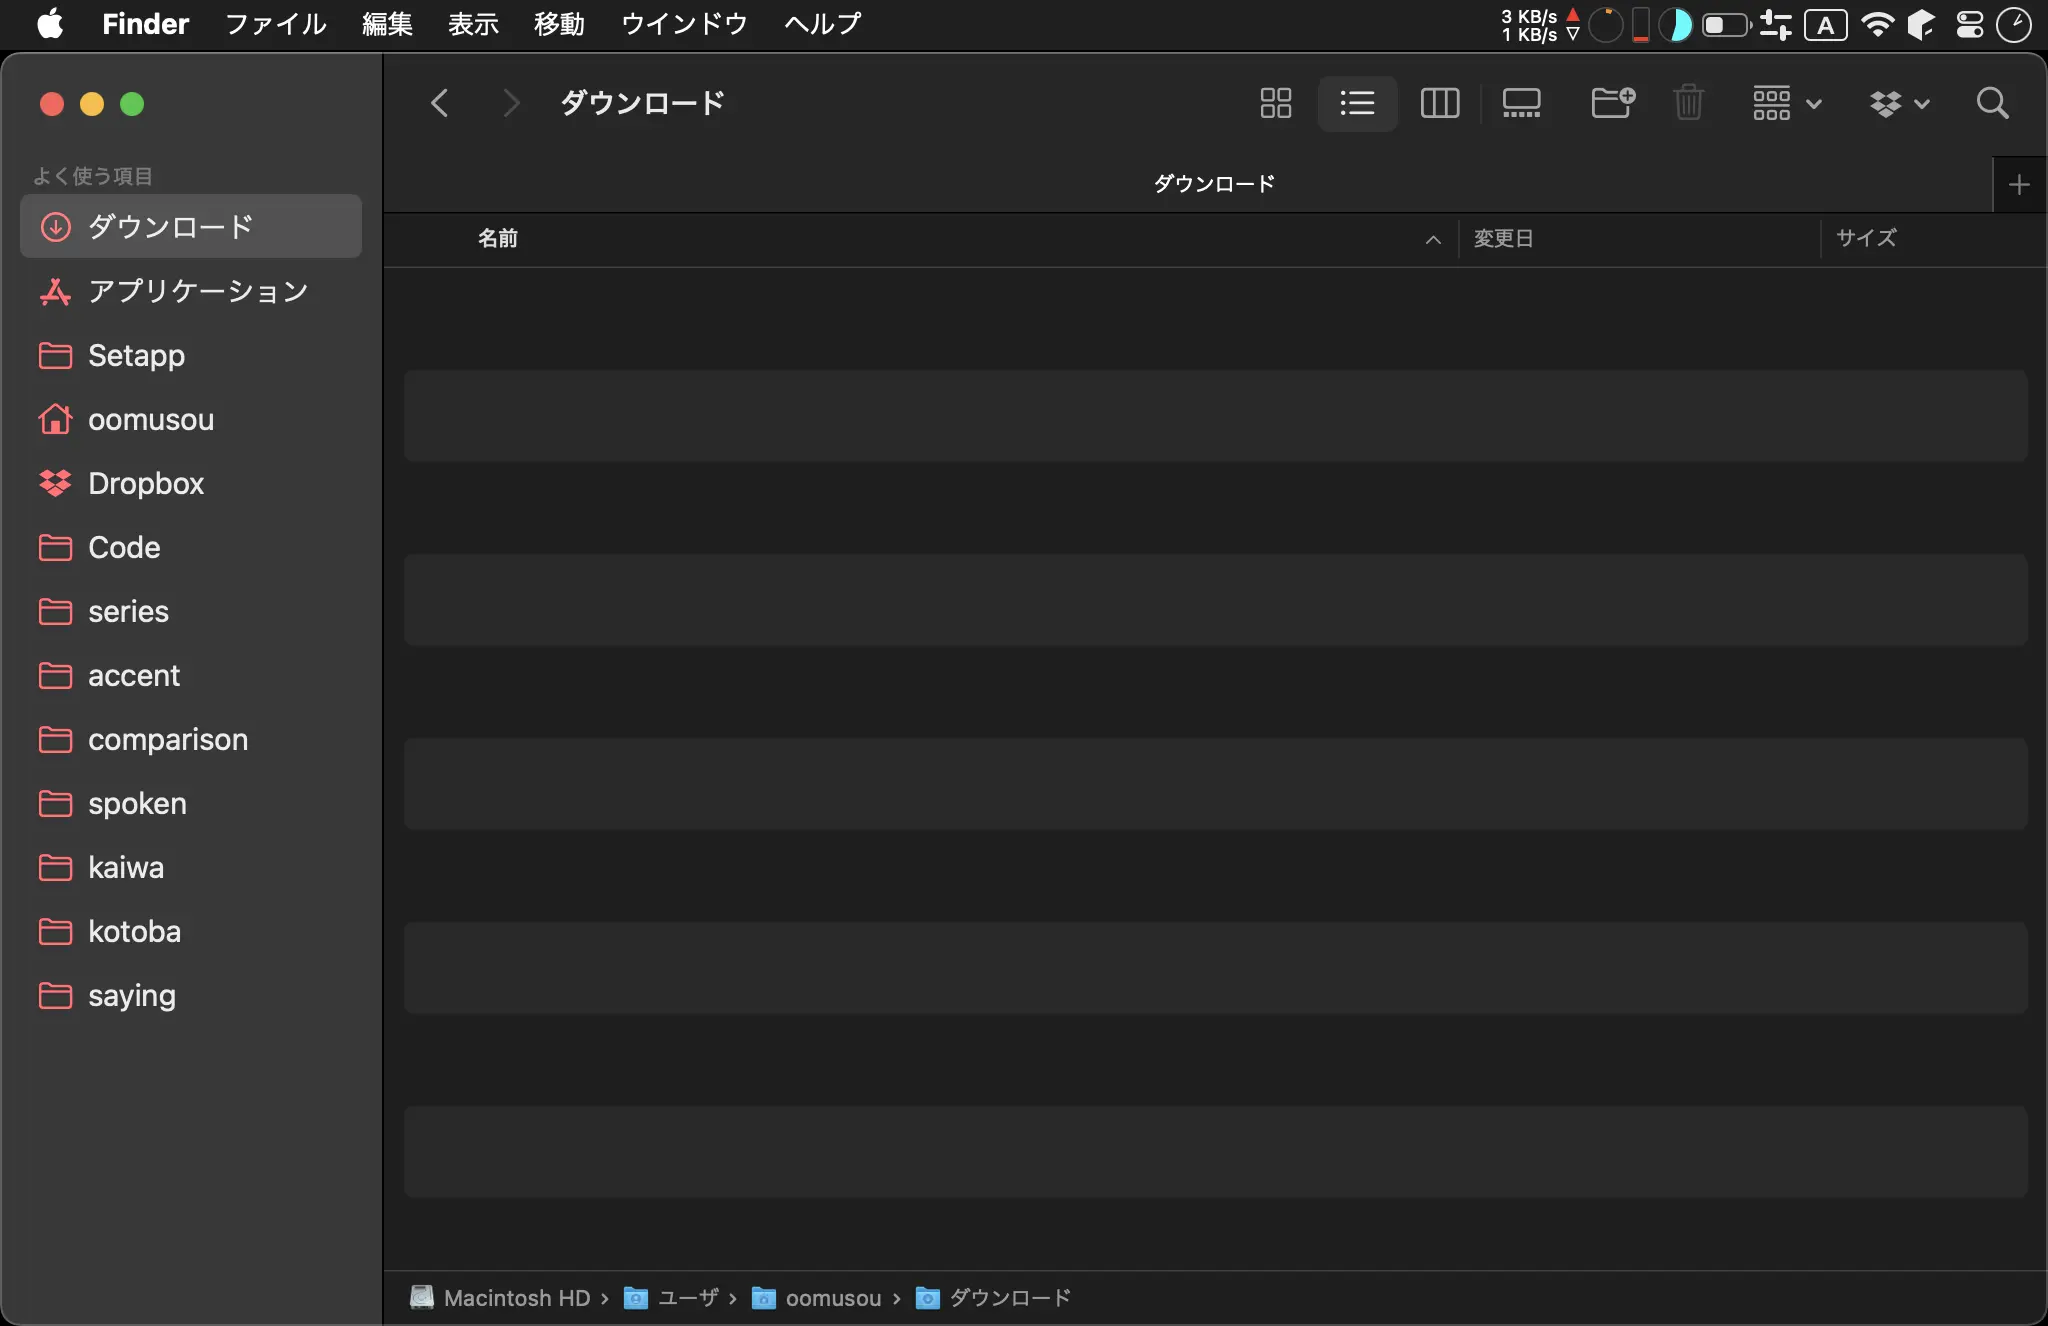Click Macintosh HD in the path bar
The height and width of the screenshot is (1326, 2048).
click(x=500, y=1298)
